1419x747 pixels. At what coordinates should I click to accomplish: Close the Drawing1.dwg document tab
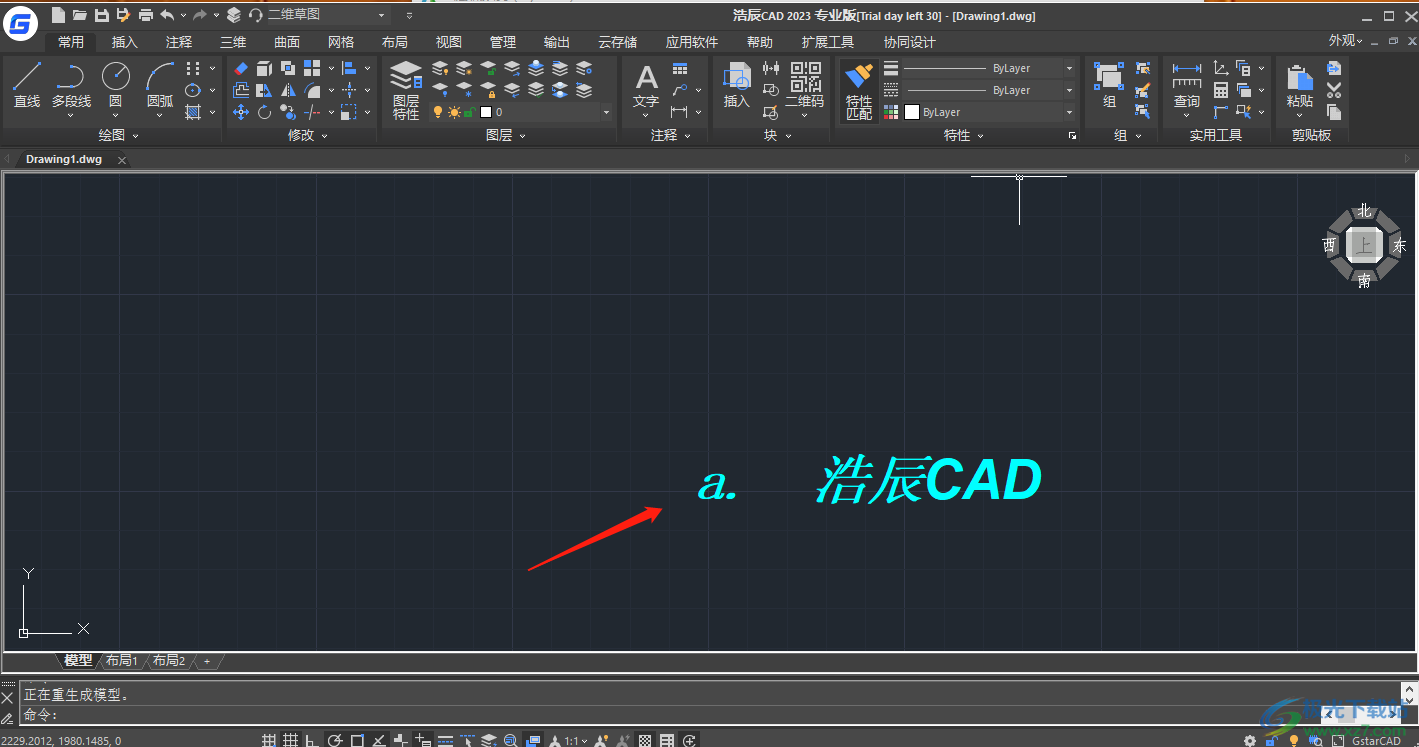point(122,160)
